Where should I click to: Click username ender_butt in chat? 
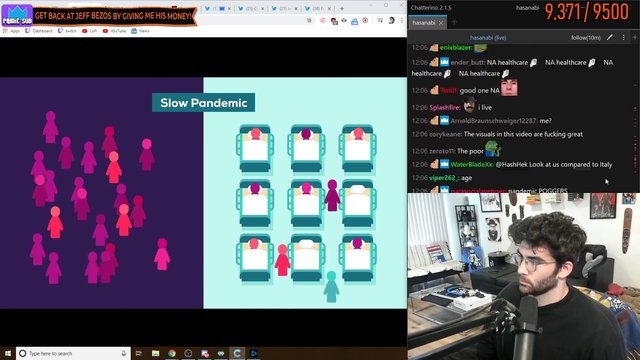point(468,62)
